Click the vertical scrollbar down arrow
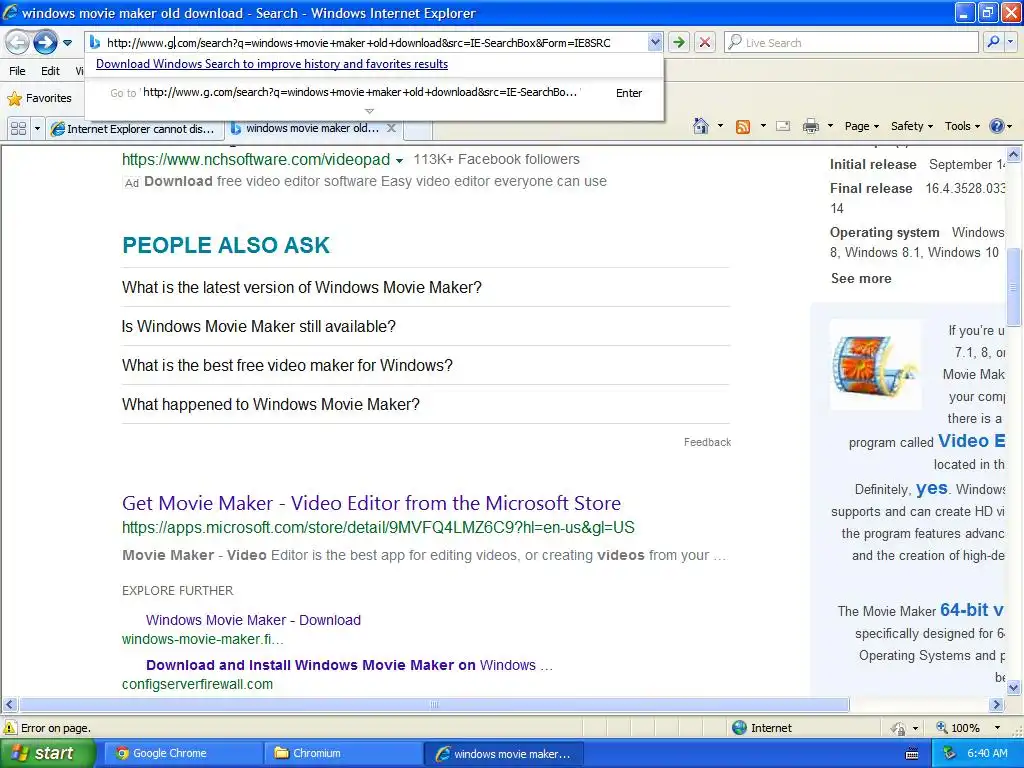This screenshot has width=1024, height=768. click(1014, 687)
